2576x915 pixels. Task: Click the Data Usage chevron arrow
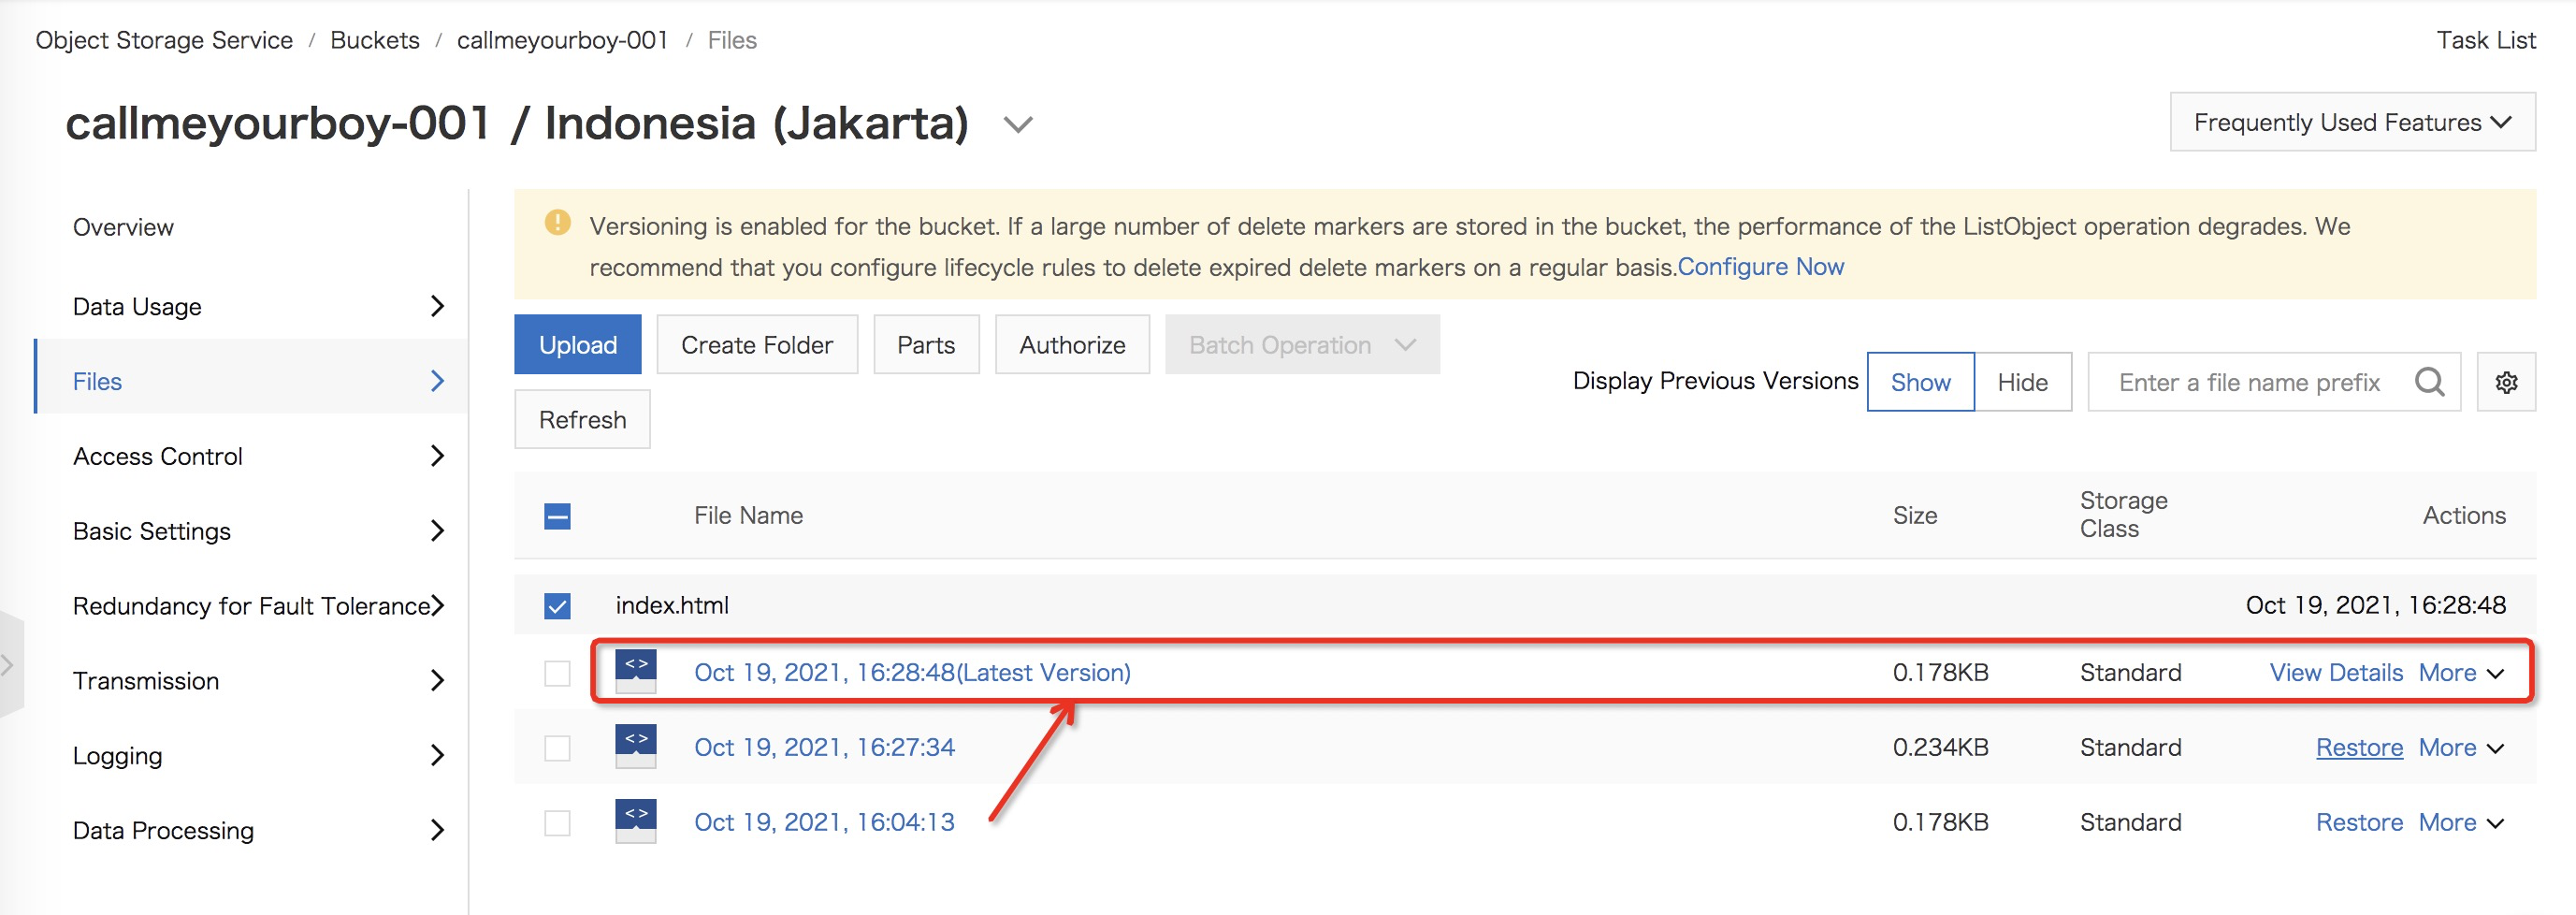[x=436, y=306]
